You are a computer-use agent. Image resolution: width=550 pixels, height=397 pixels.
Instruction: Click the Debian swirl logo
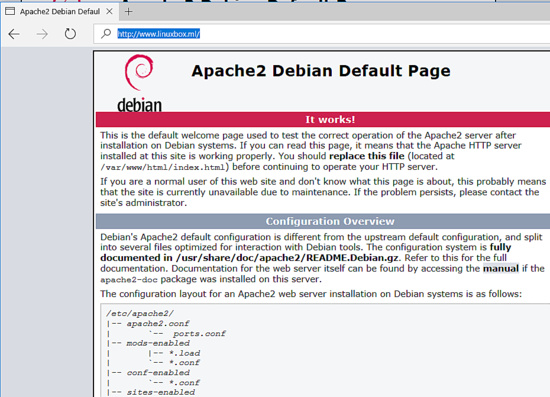139,72
